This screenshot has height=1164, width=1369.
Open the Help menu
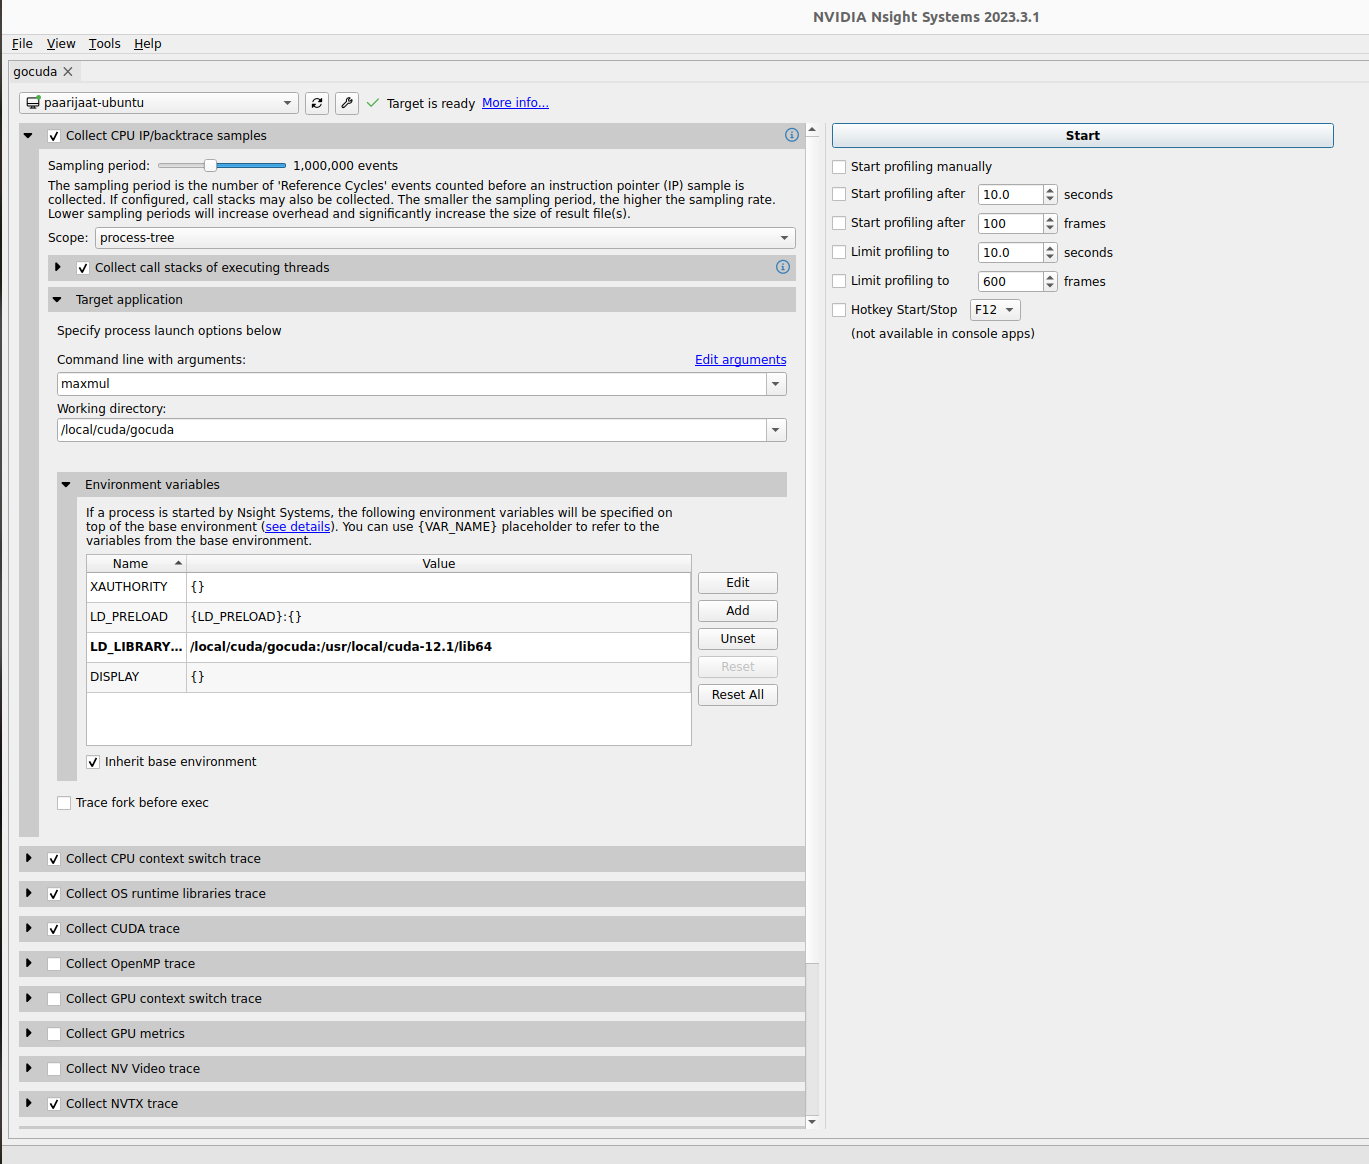pyautogui.click(x=148, y=44)
